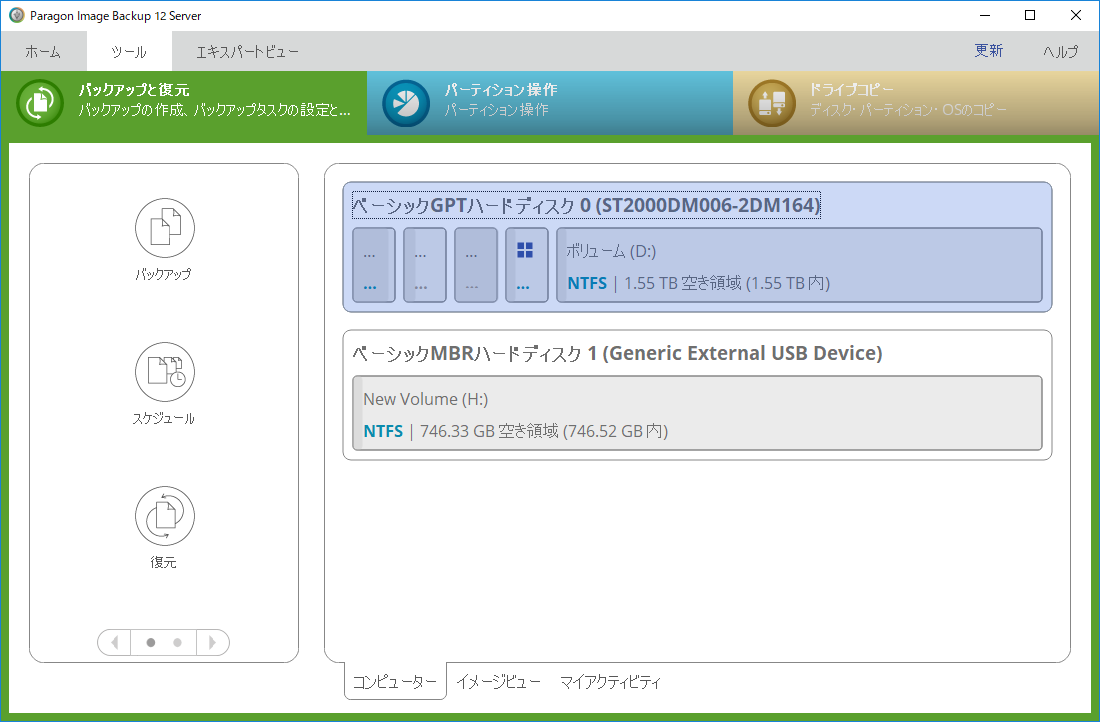Image resolution: width=1100 pixels, height=722 pixels.
Task: Open the スケジュール (Schedule) icon
Action: pos(164,373)
